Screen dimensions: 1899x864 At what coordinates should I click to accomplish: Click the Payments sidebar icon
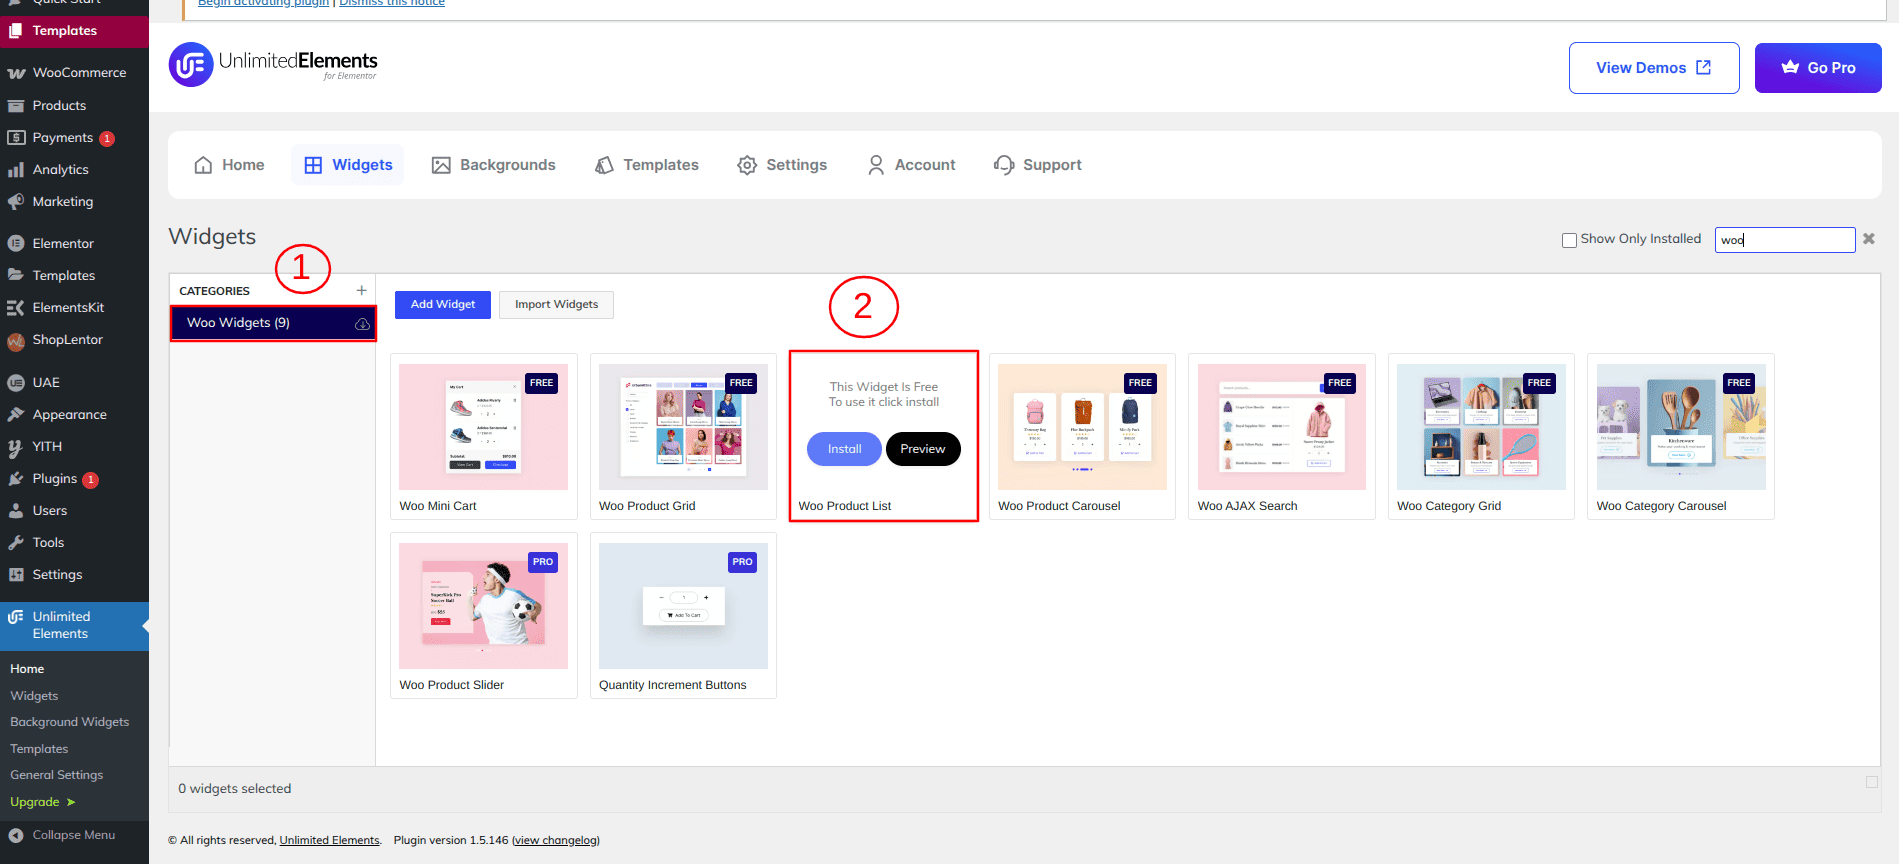(16, 138)
